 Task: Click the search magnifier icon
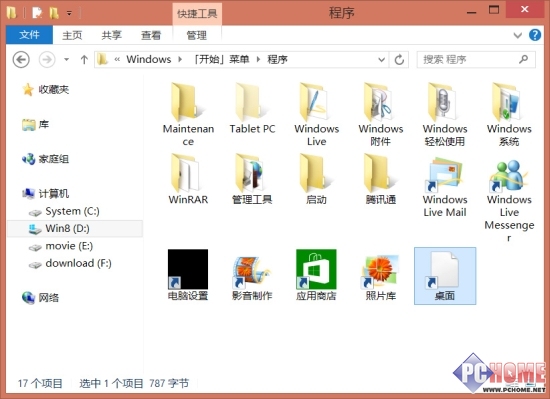click(x=524, y=59)
